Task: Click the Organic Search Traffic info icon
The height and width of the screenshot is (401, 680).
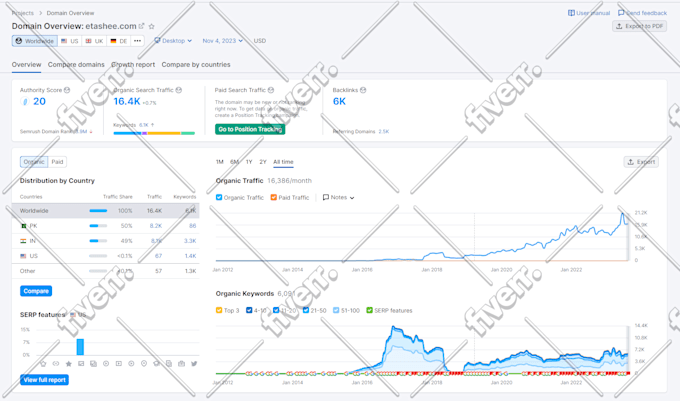Action: 179,90
